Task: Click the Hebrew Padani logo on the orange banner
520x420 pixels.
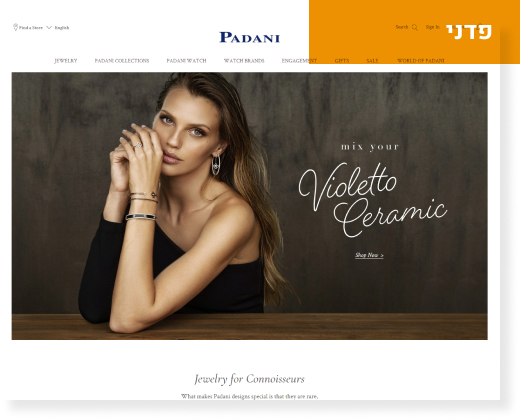Action: click(x=469, y=32)
